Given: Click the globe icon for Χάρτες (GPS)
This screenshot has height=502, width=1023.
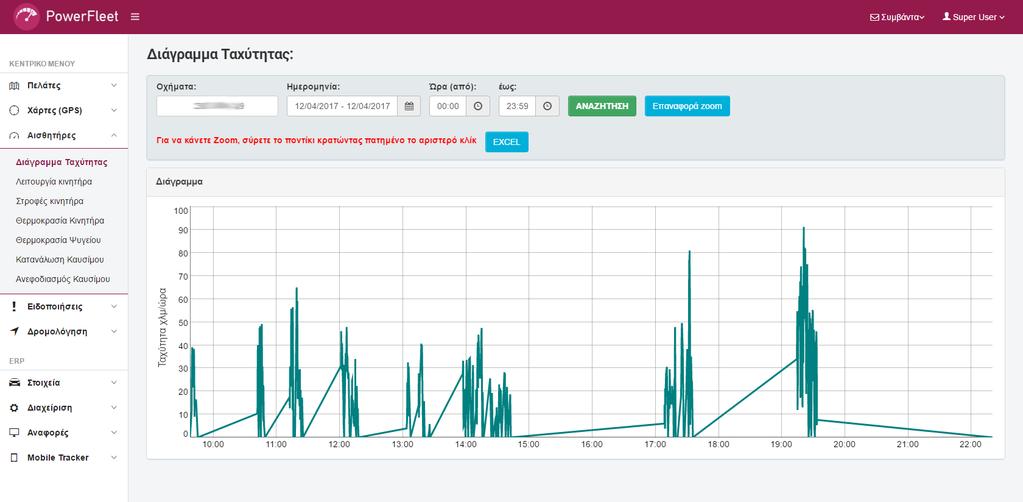Looking at the screenshot, I should tap(14, 110).
